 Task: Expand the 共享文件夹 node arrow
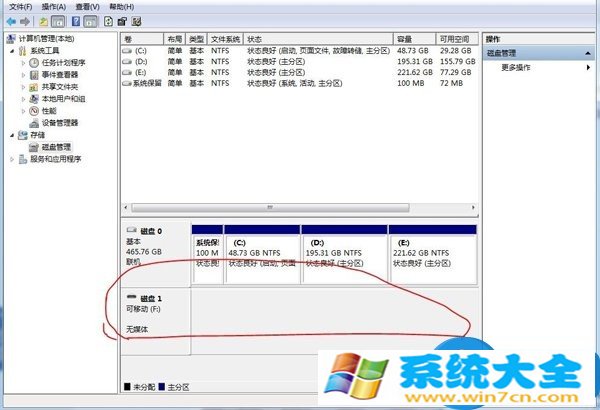[23, 87]
